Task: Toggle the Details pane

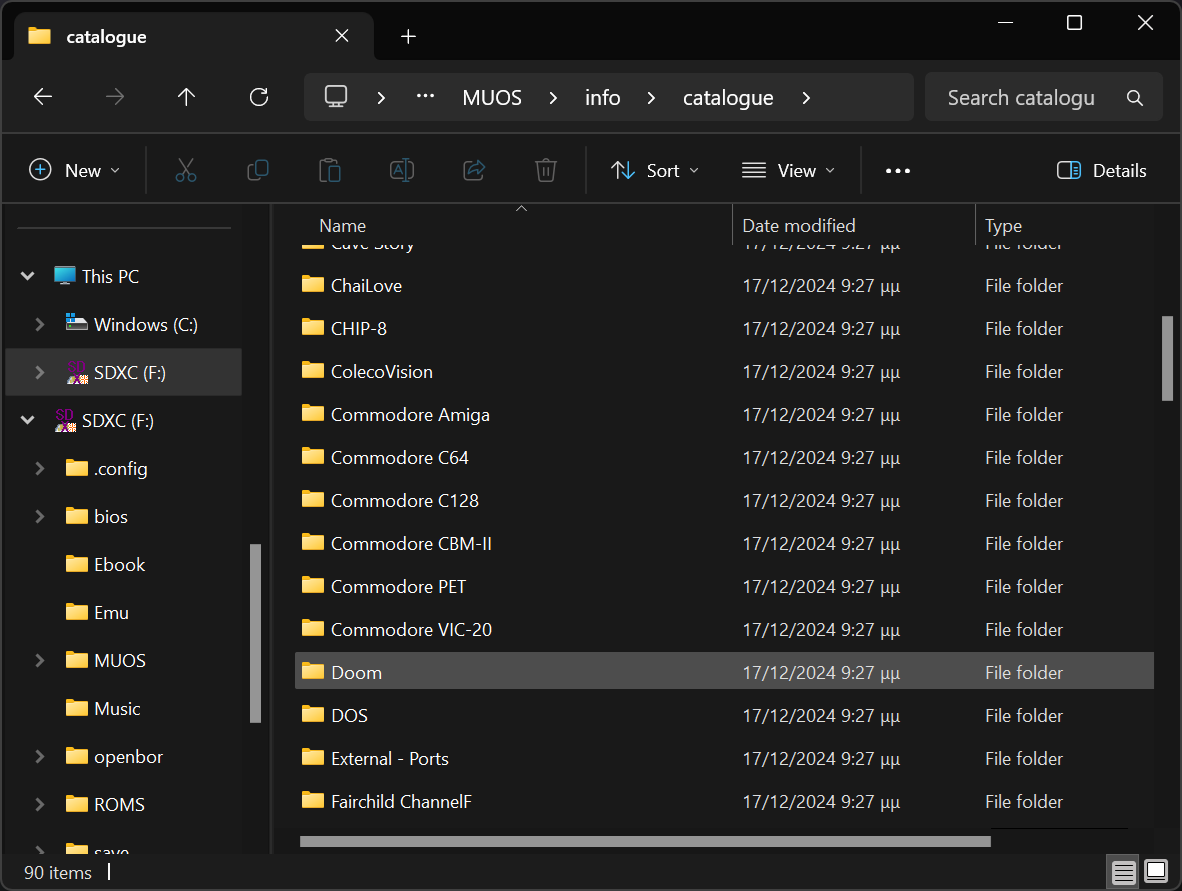Action: 1102,171
